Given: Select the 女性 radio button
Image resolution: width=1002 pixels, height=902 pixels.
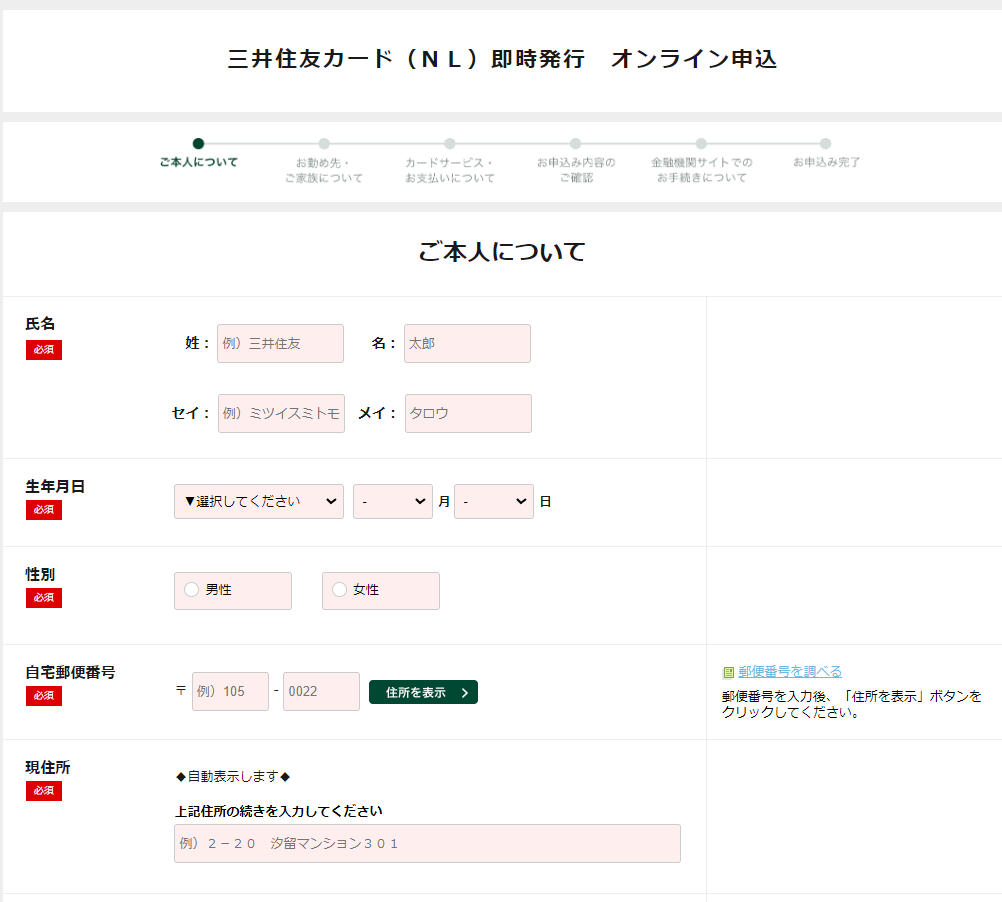Looking at the screenshot, I should point(339,590).
